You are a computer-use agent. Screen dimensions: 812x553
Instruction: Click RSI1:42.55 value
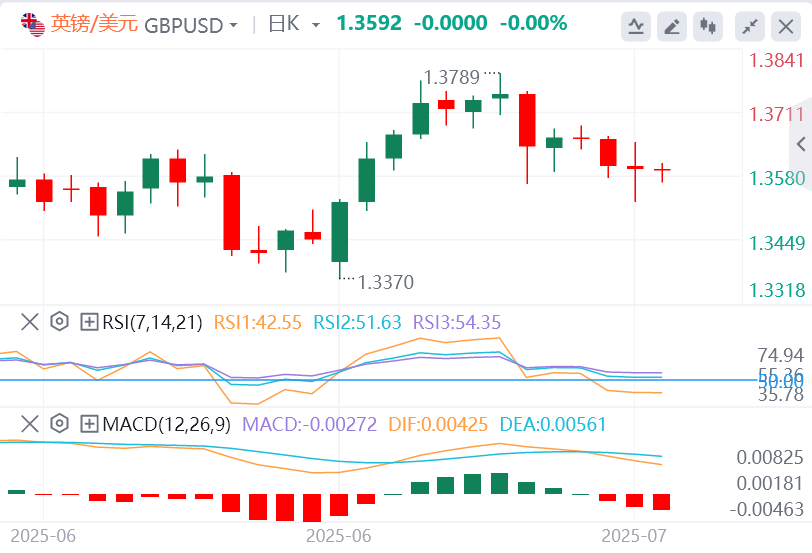[257, 322]
